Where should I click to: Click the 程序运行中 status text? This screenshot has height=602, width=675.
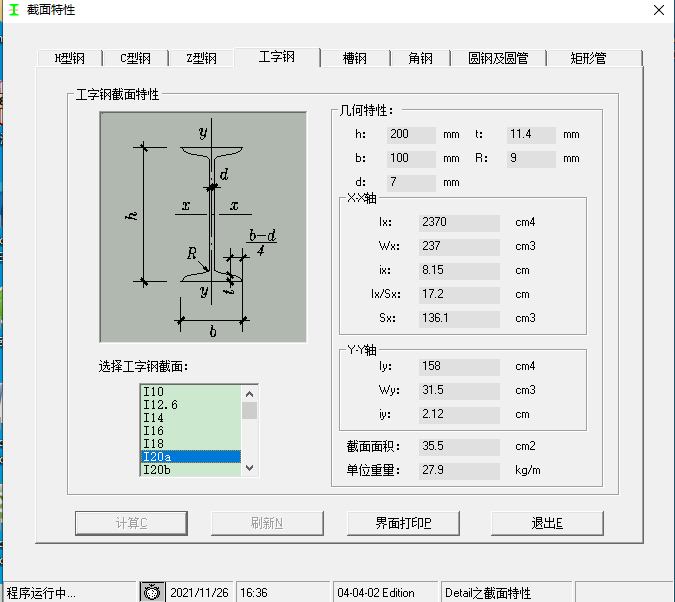pyautogui.click(x=41, y=593)
